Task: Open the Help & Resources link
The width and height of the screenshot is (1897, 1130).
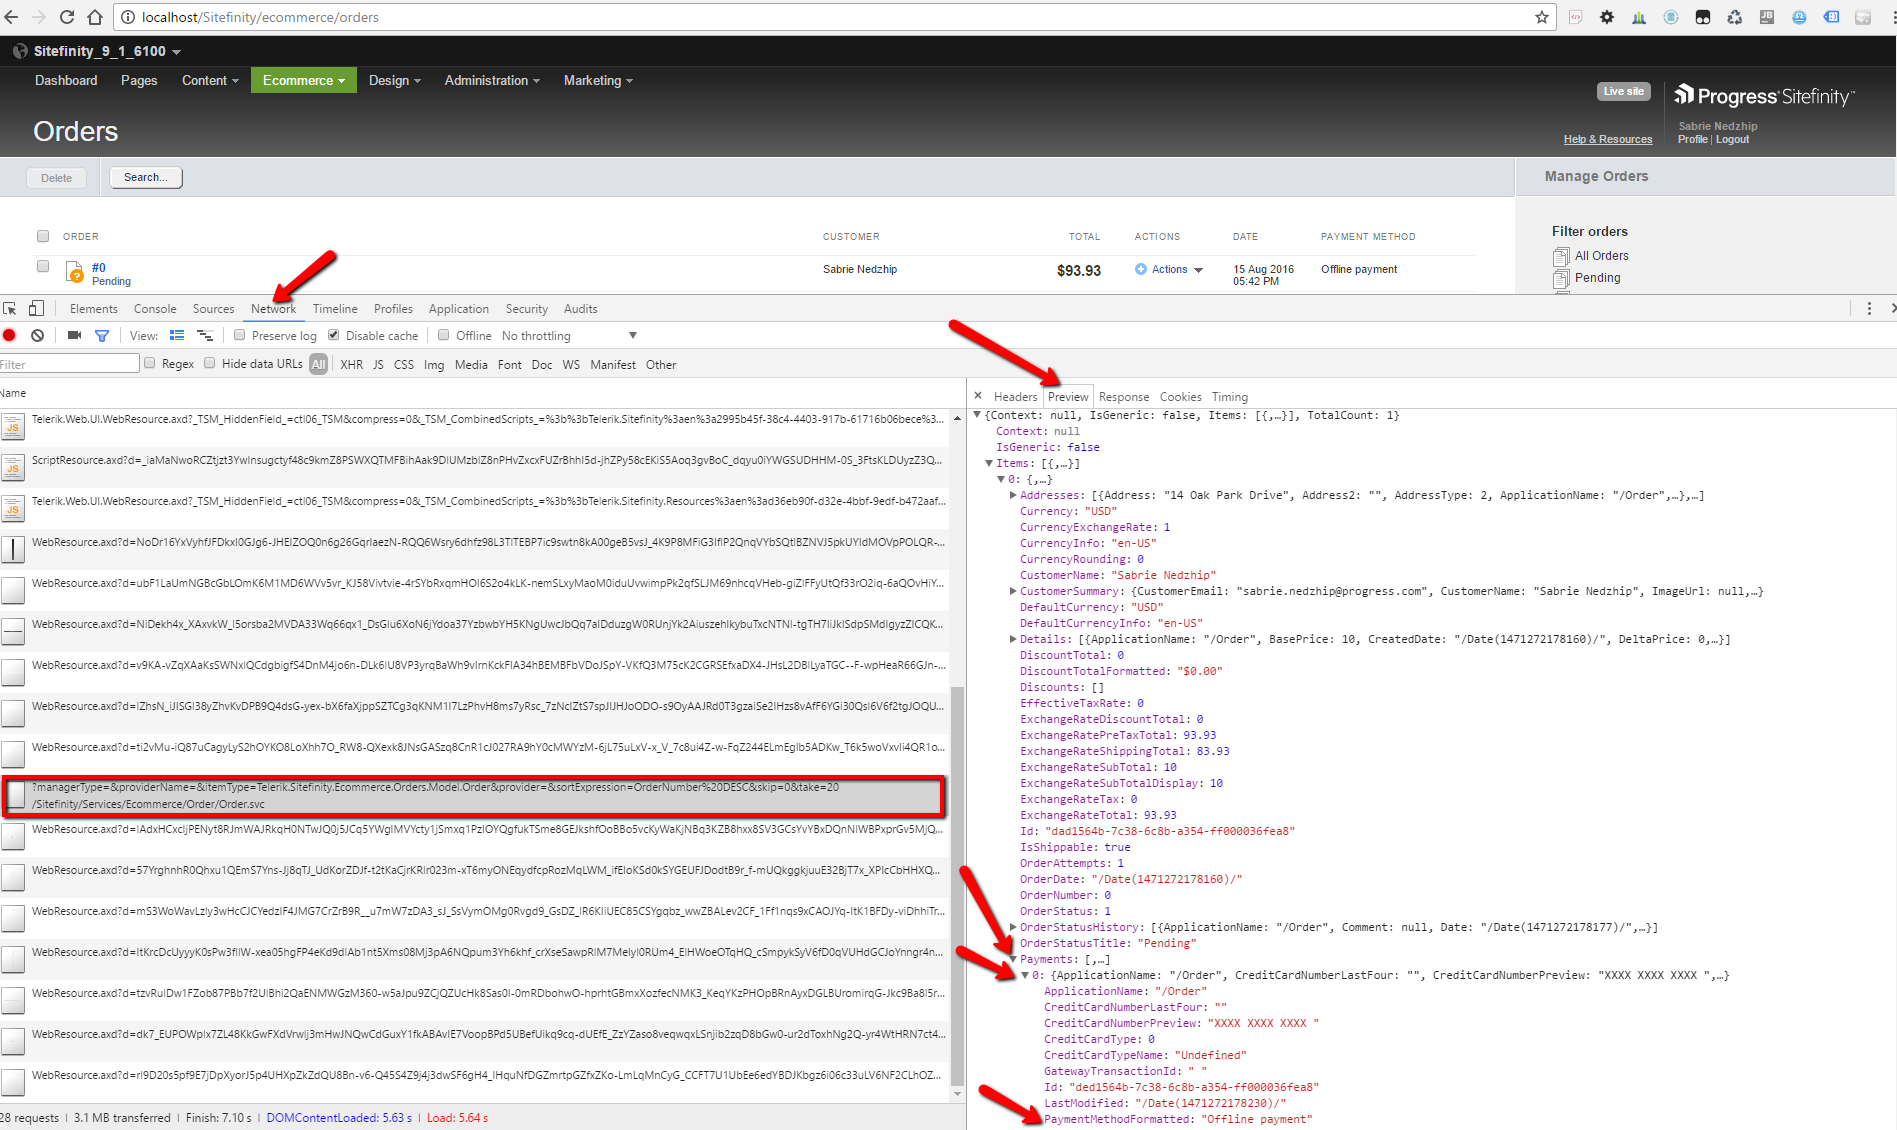Action: (1608, 140)
